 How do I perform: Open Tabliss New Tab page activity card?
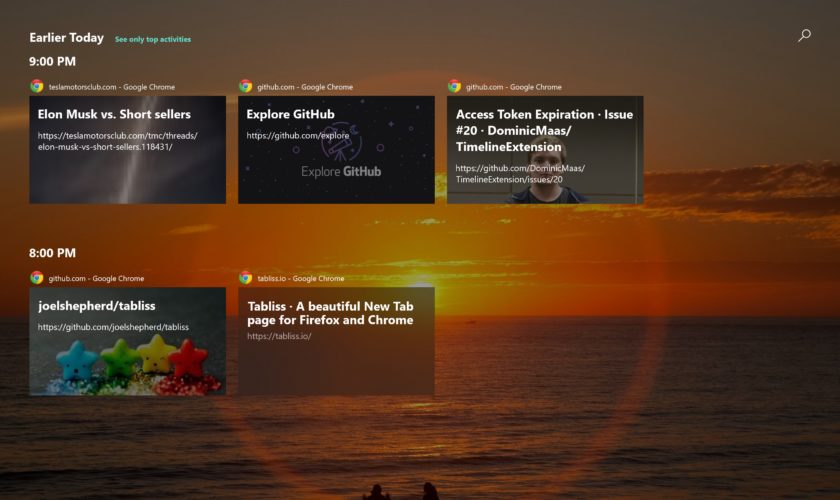click(336, 341)
